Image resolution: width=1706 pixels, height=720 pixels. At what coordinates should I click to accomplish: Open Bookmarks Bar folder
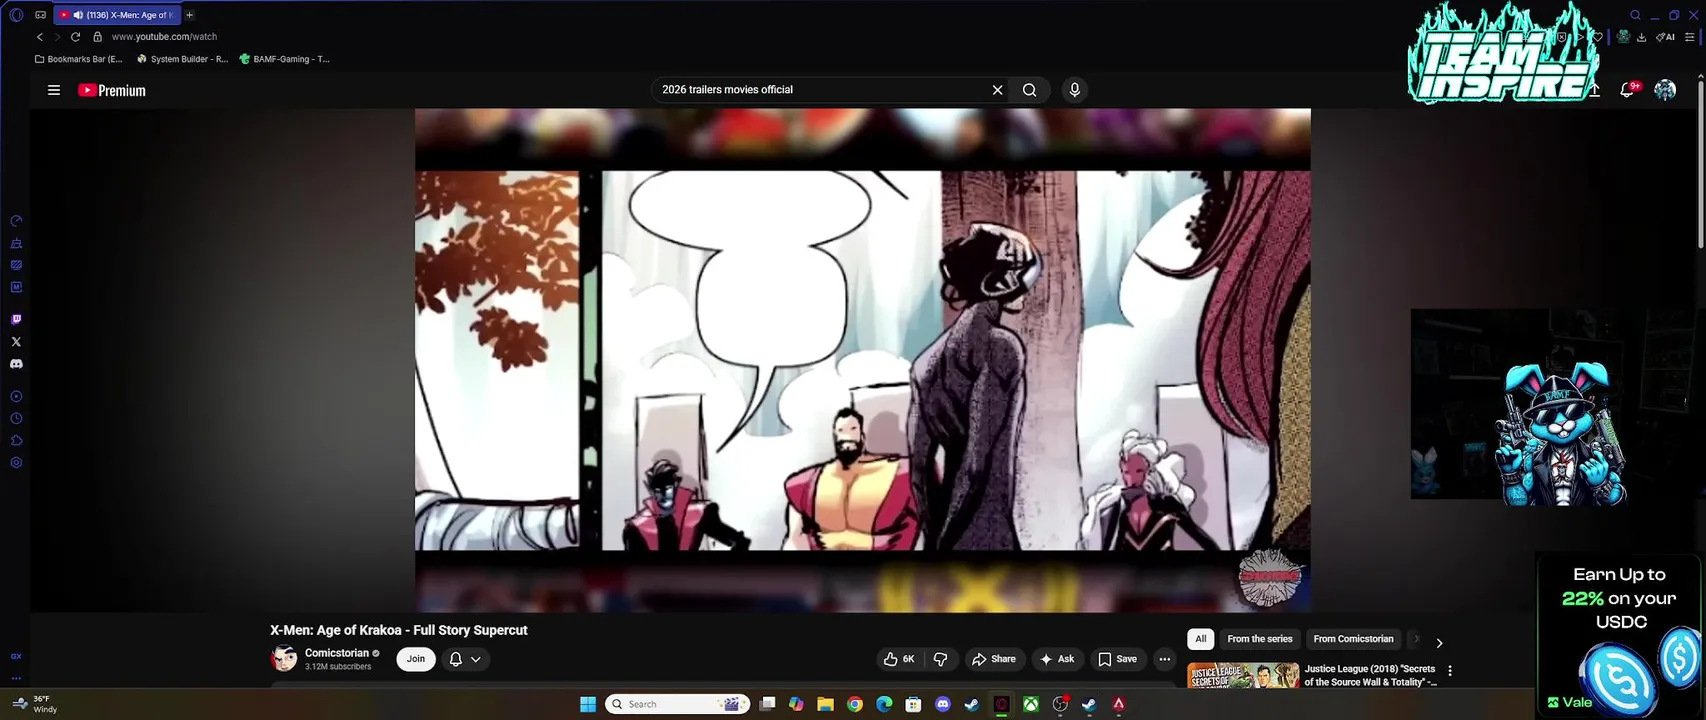tap(78, 59)
